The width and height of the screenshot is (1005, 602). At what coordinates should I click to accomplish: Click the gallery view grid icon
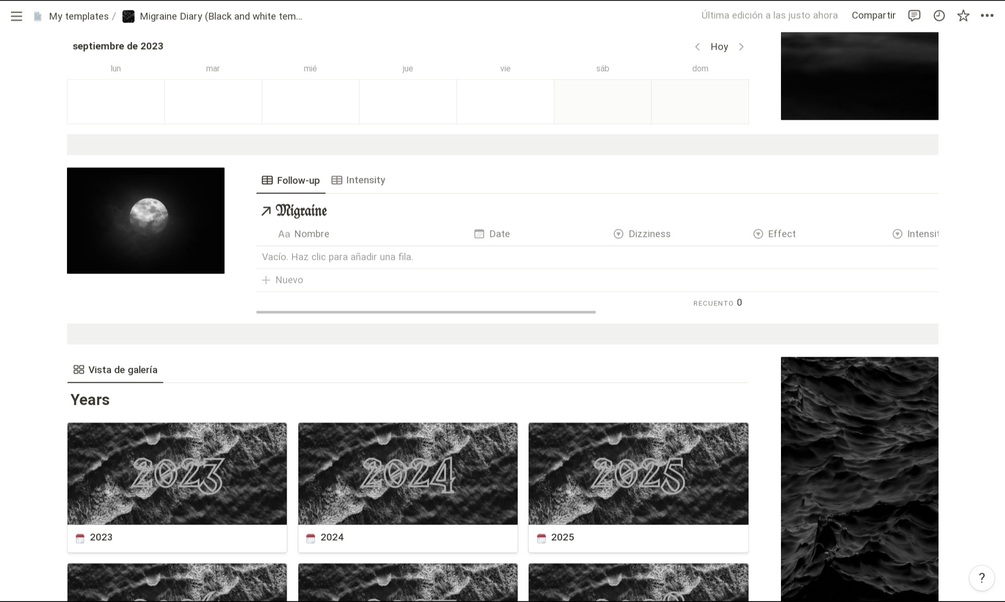tap(79, 370)
